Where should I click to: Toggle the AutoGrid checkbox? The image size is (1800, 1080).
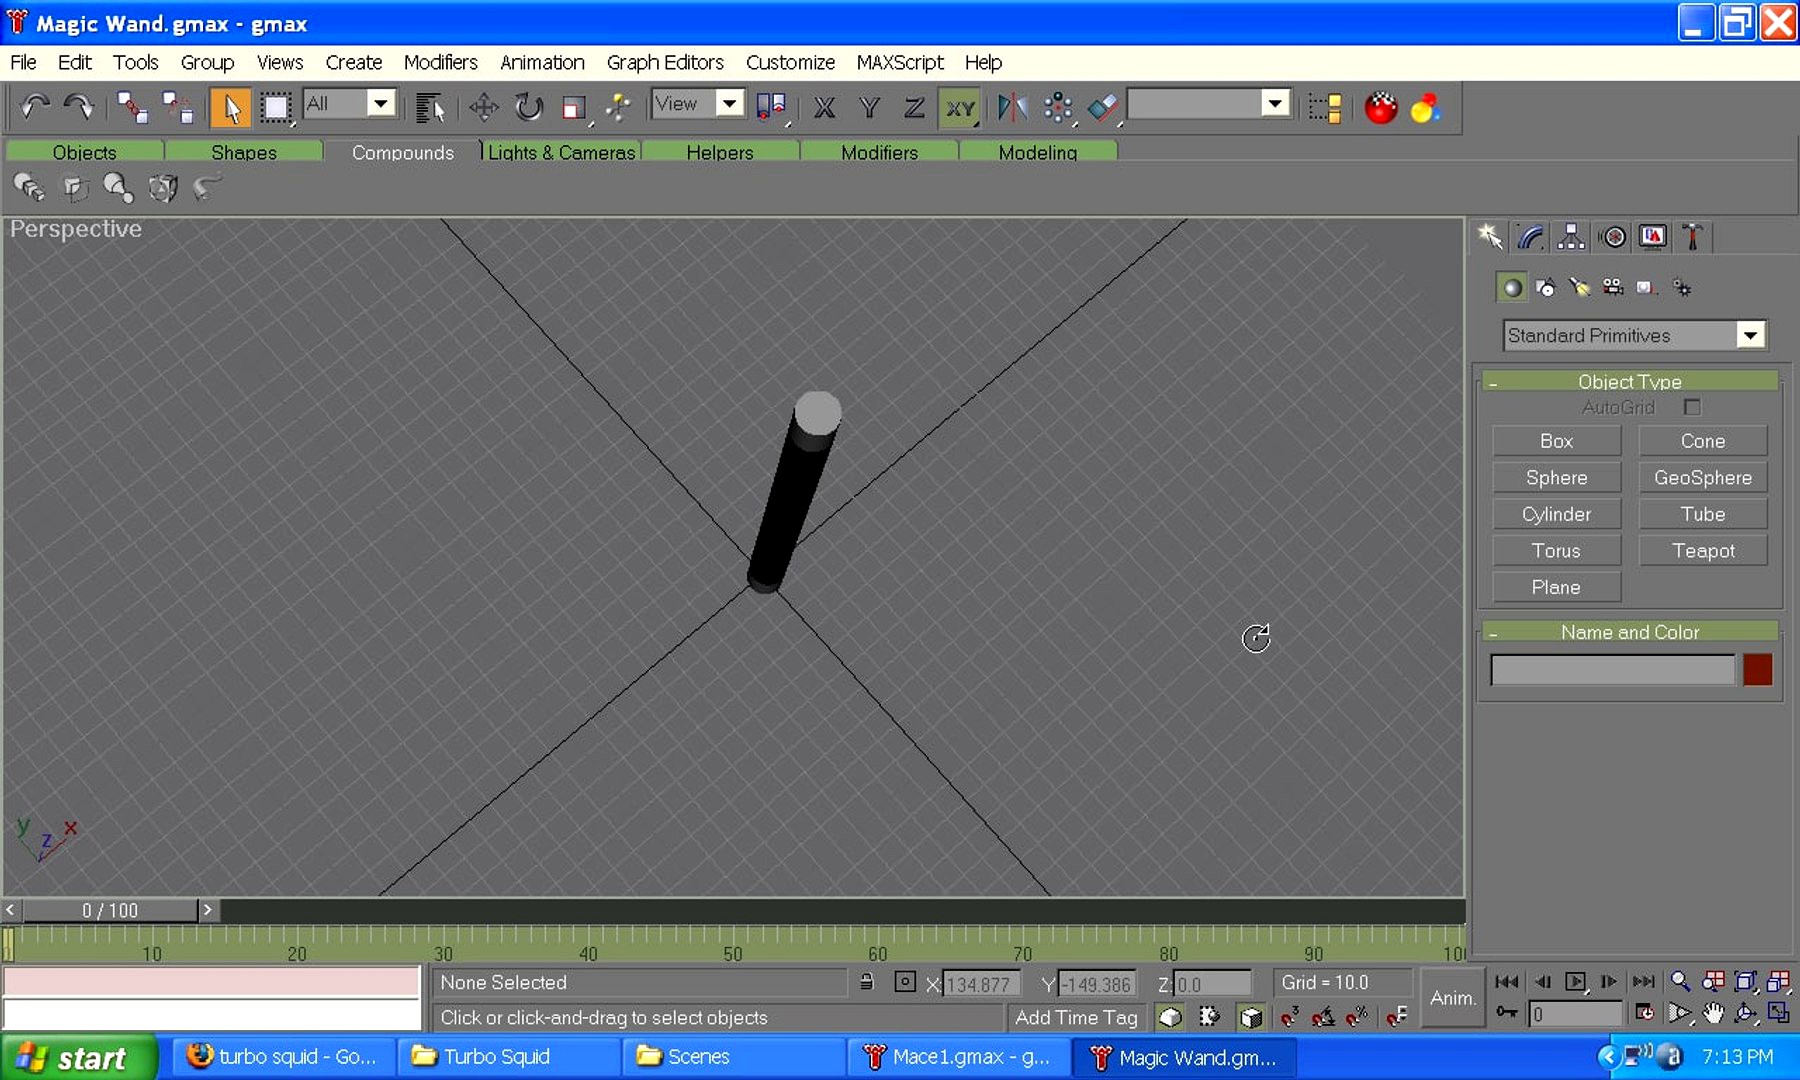pos(1692,407)
